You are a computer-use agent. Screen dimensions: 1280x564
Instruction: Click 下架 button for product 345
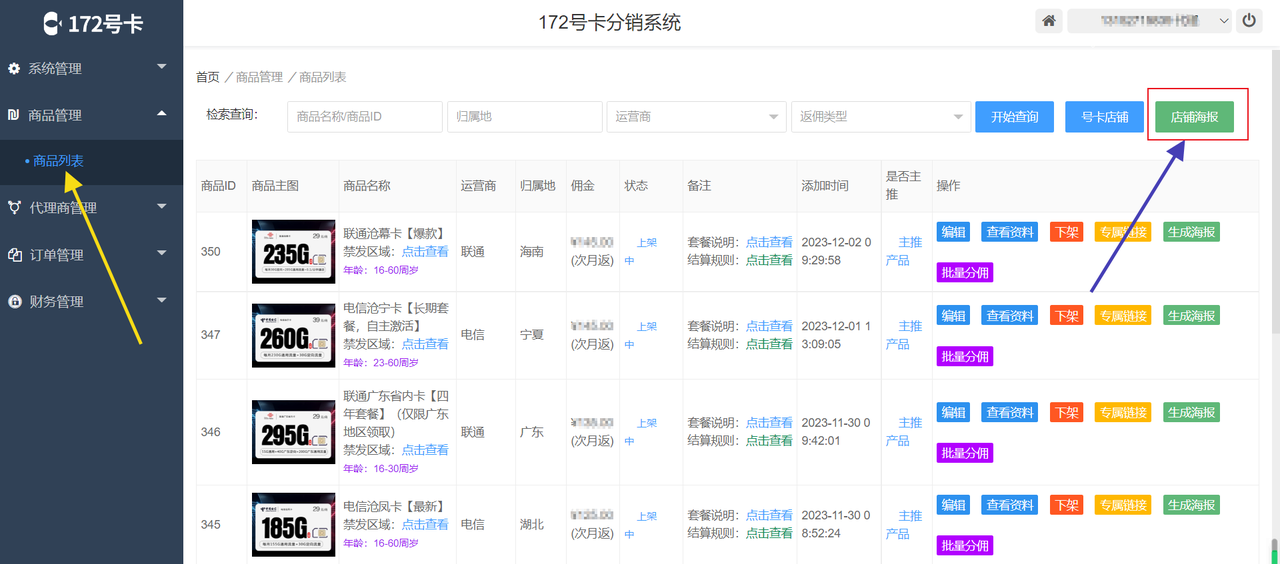tap(1067, 505)
